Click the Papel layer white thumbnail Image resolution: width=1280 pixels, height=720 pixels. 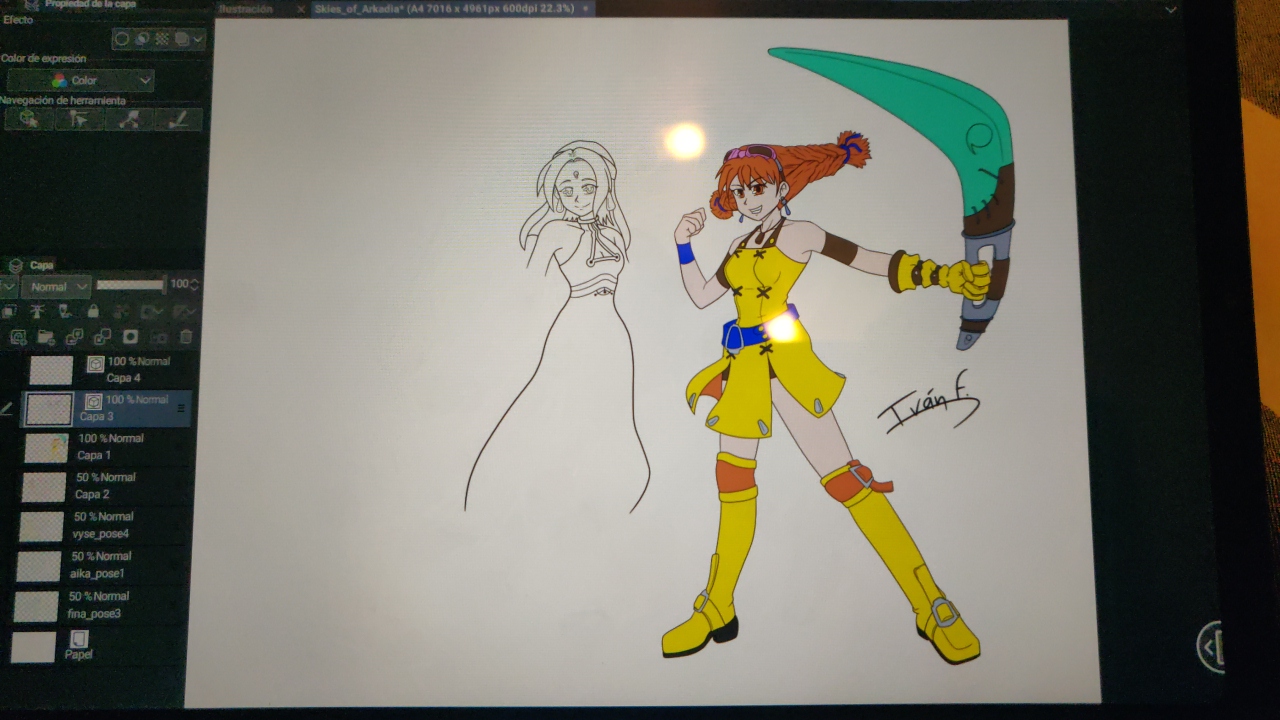33,646
